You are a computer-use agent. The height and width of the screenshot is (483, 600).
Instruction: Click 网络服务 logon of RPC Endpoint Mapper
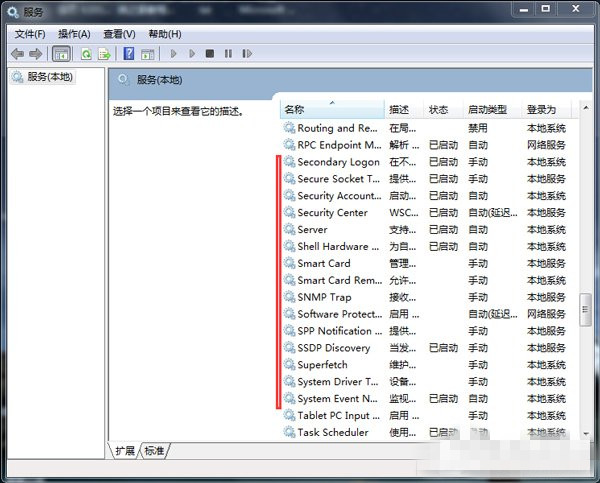546,145
